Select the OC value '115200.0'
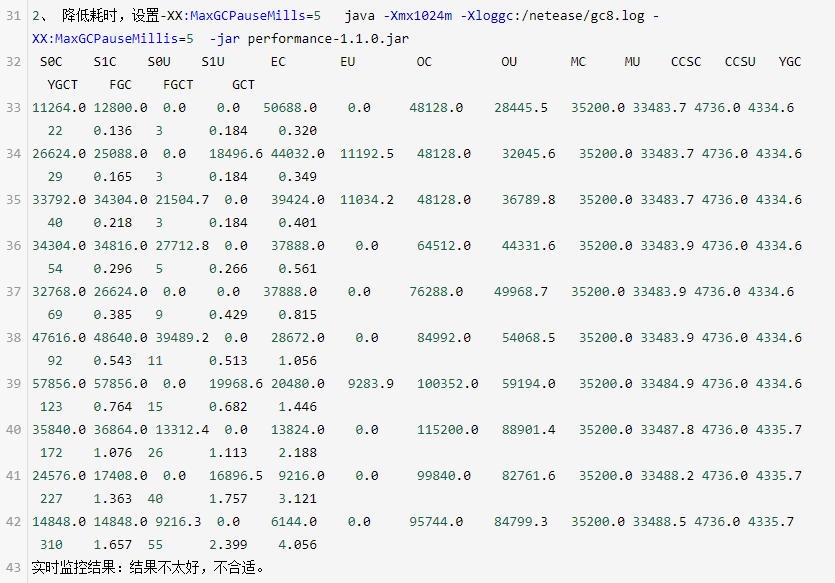 447,430
